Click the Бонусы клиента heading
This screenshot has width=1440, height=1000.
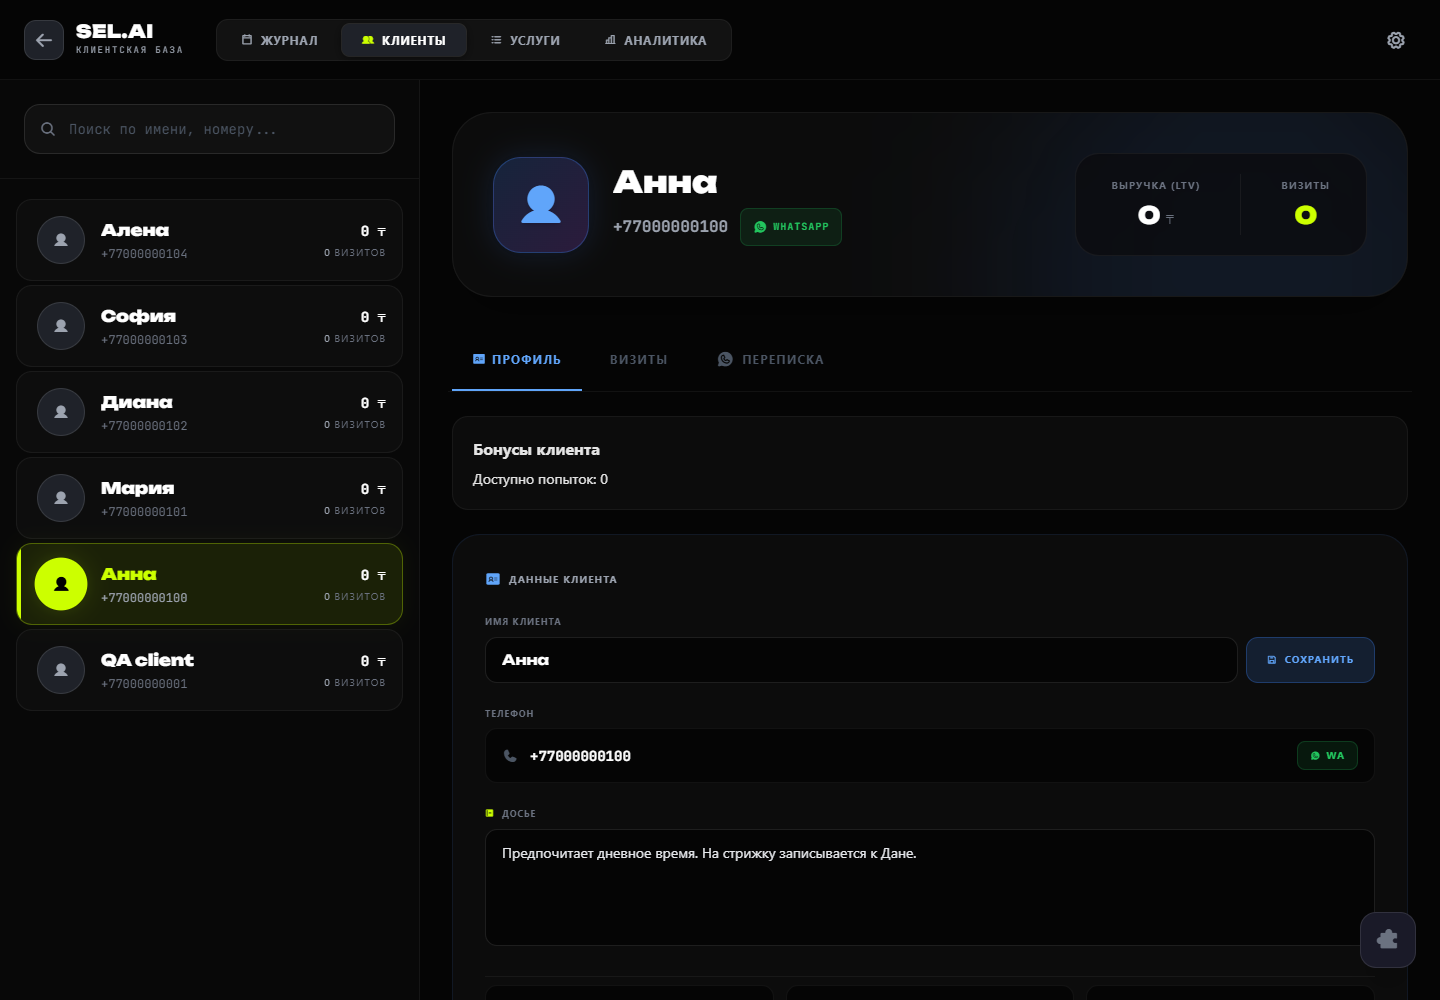tap(536, 450)
